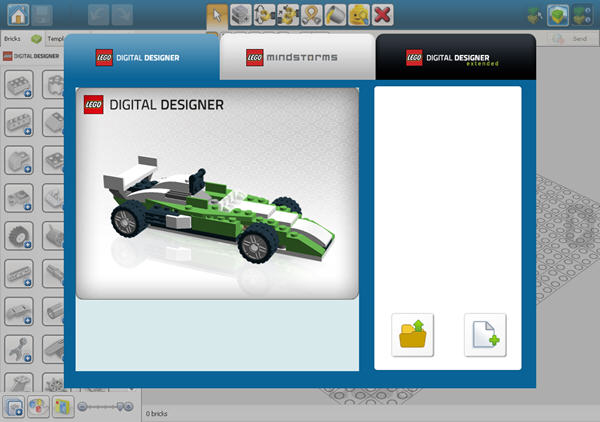Select the LEGO Digital Designer tab
600x422 pixels.
[x=141, y=57]
